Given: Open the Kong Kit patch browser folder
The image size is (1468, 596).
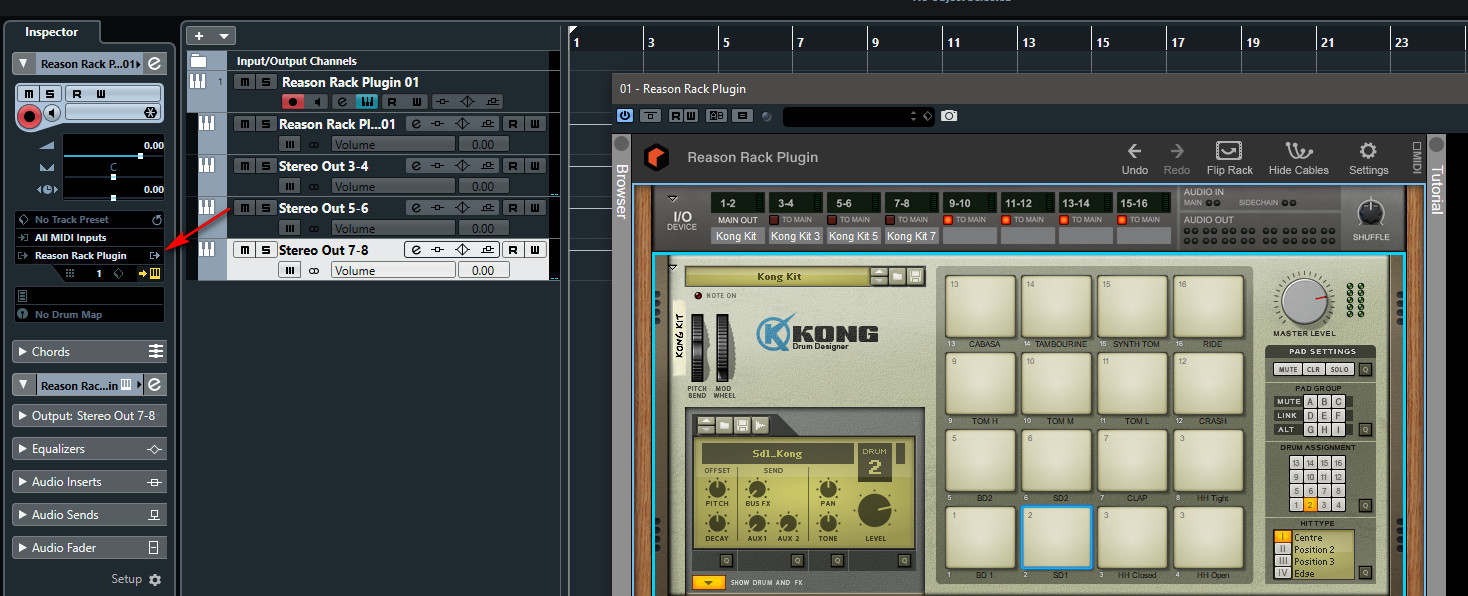Looking at the screenshot, I should pos(898,277).
